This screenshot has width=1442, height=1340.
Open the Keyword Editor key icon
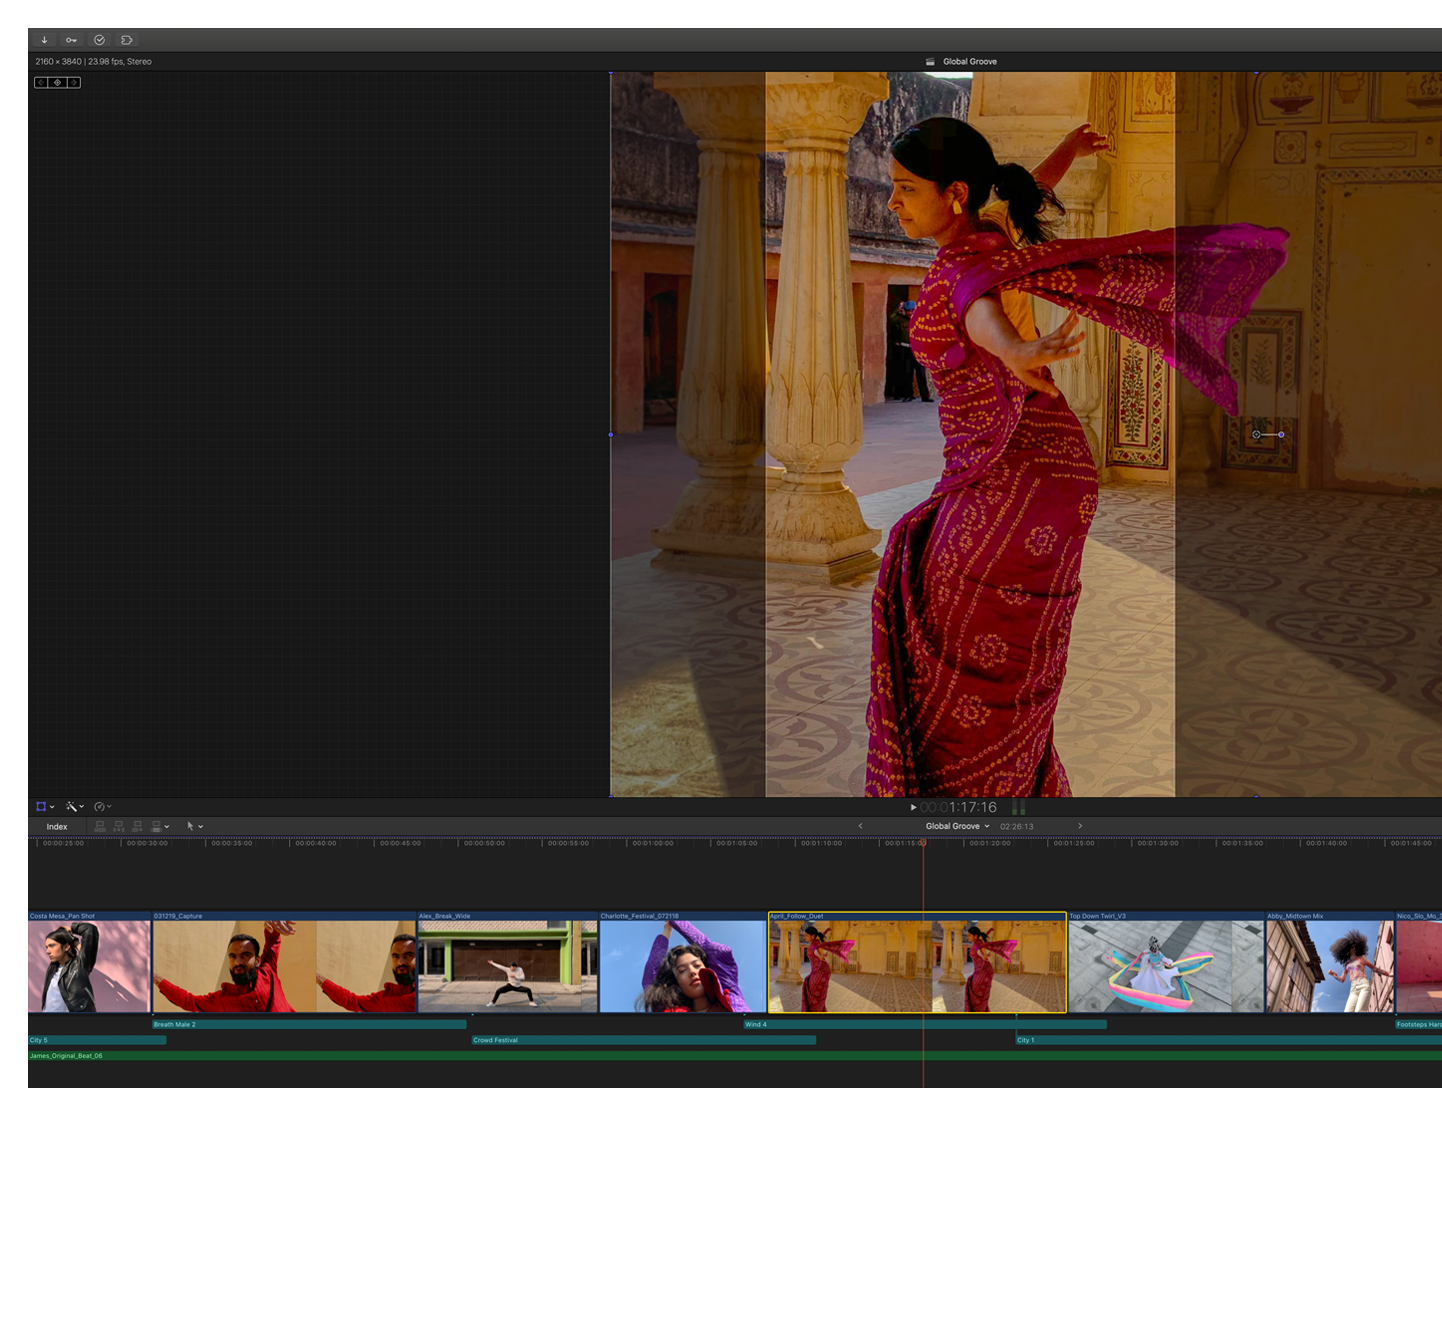(71, 40)
